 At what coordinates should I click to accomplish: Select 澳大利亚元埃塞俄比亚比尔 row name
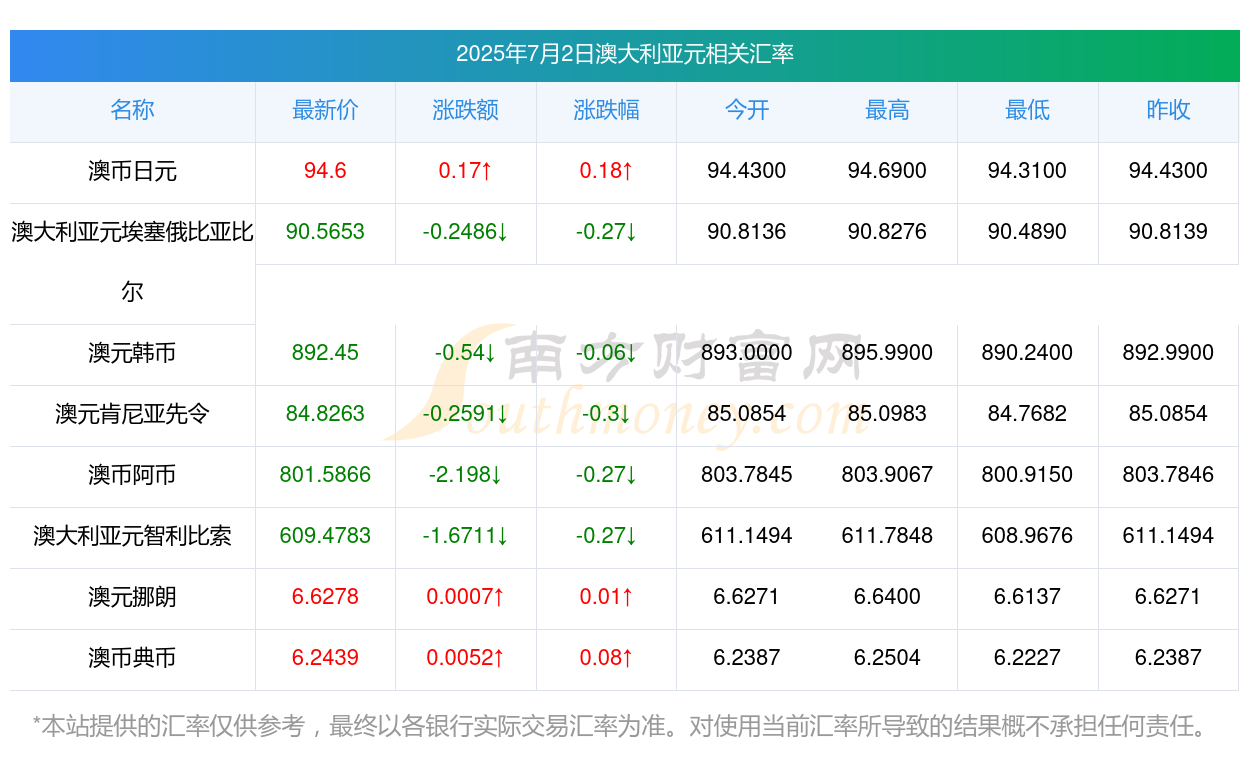132,262
